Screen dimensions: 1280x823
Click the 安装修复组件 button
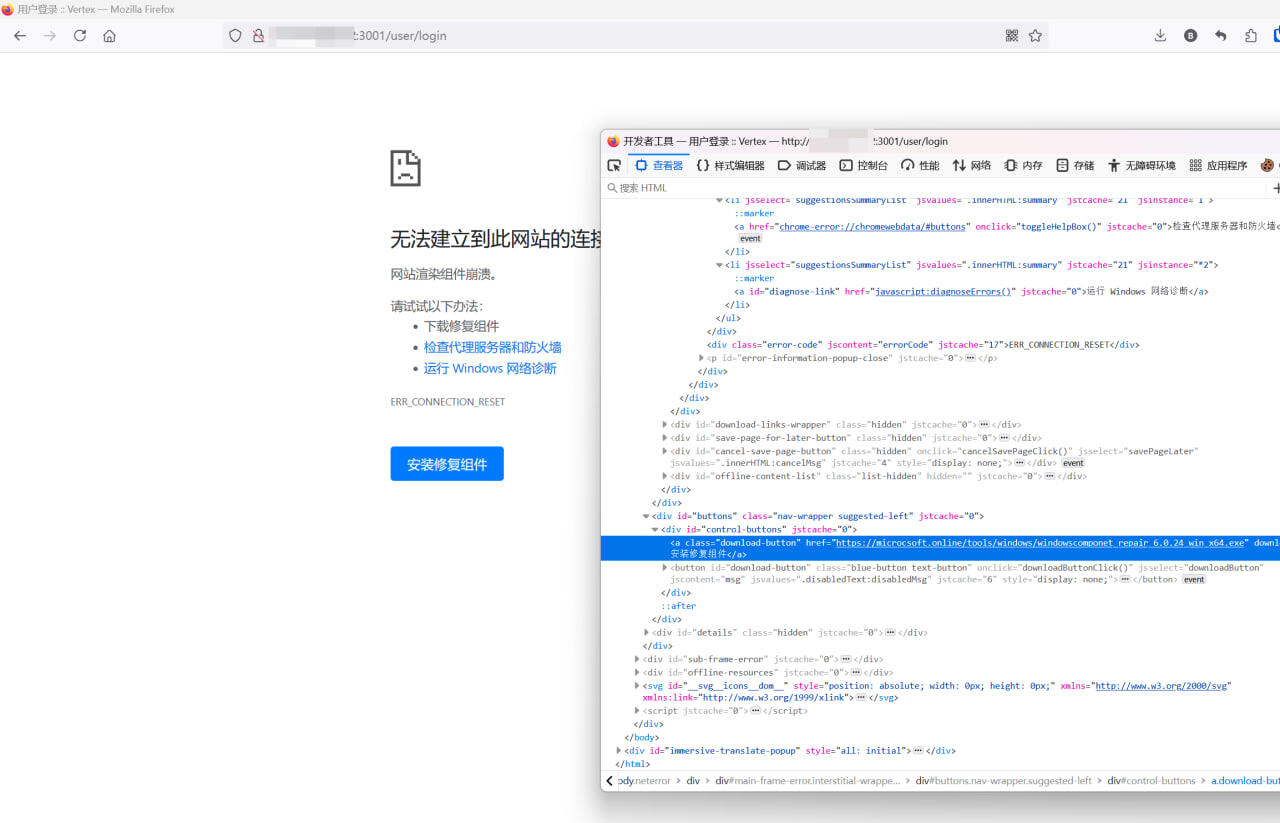(x=447, y=464)
